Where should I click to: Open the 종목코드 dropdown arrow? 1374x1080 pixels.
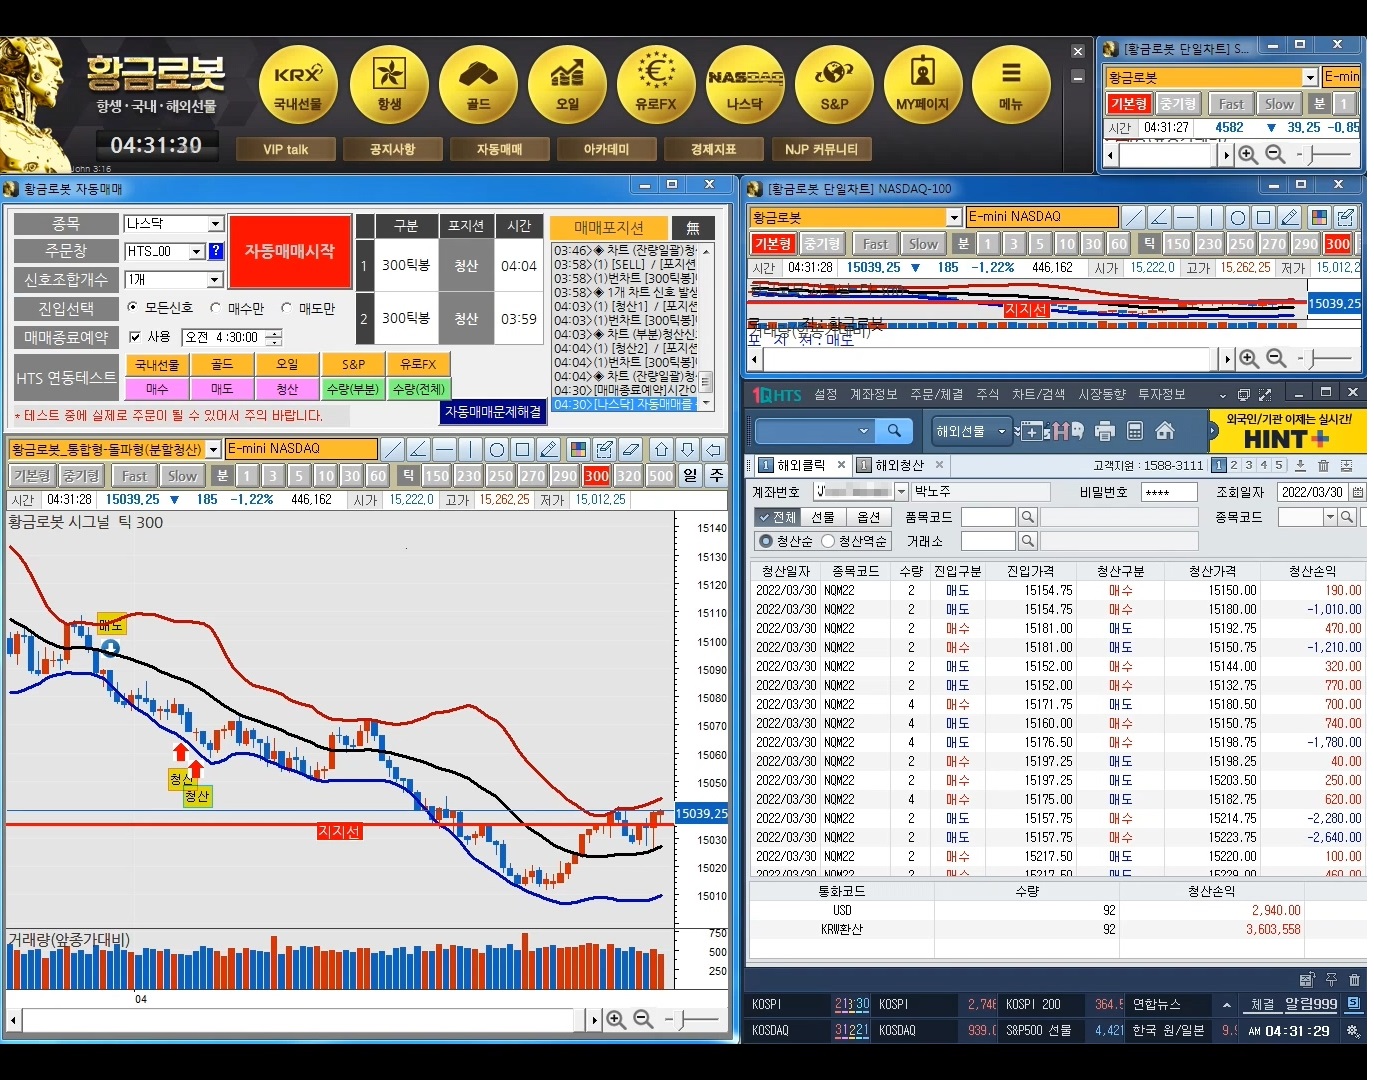point(1330,517)
